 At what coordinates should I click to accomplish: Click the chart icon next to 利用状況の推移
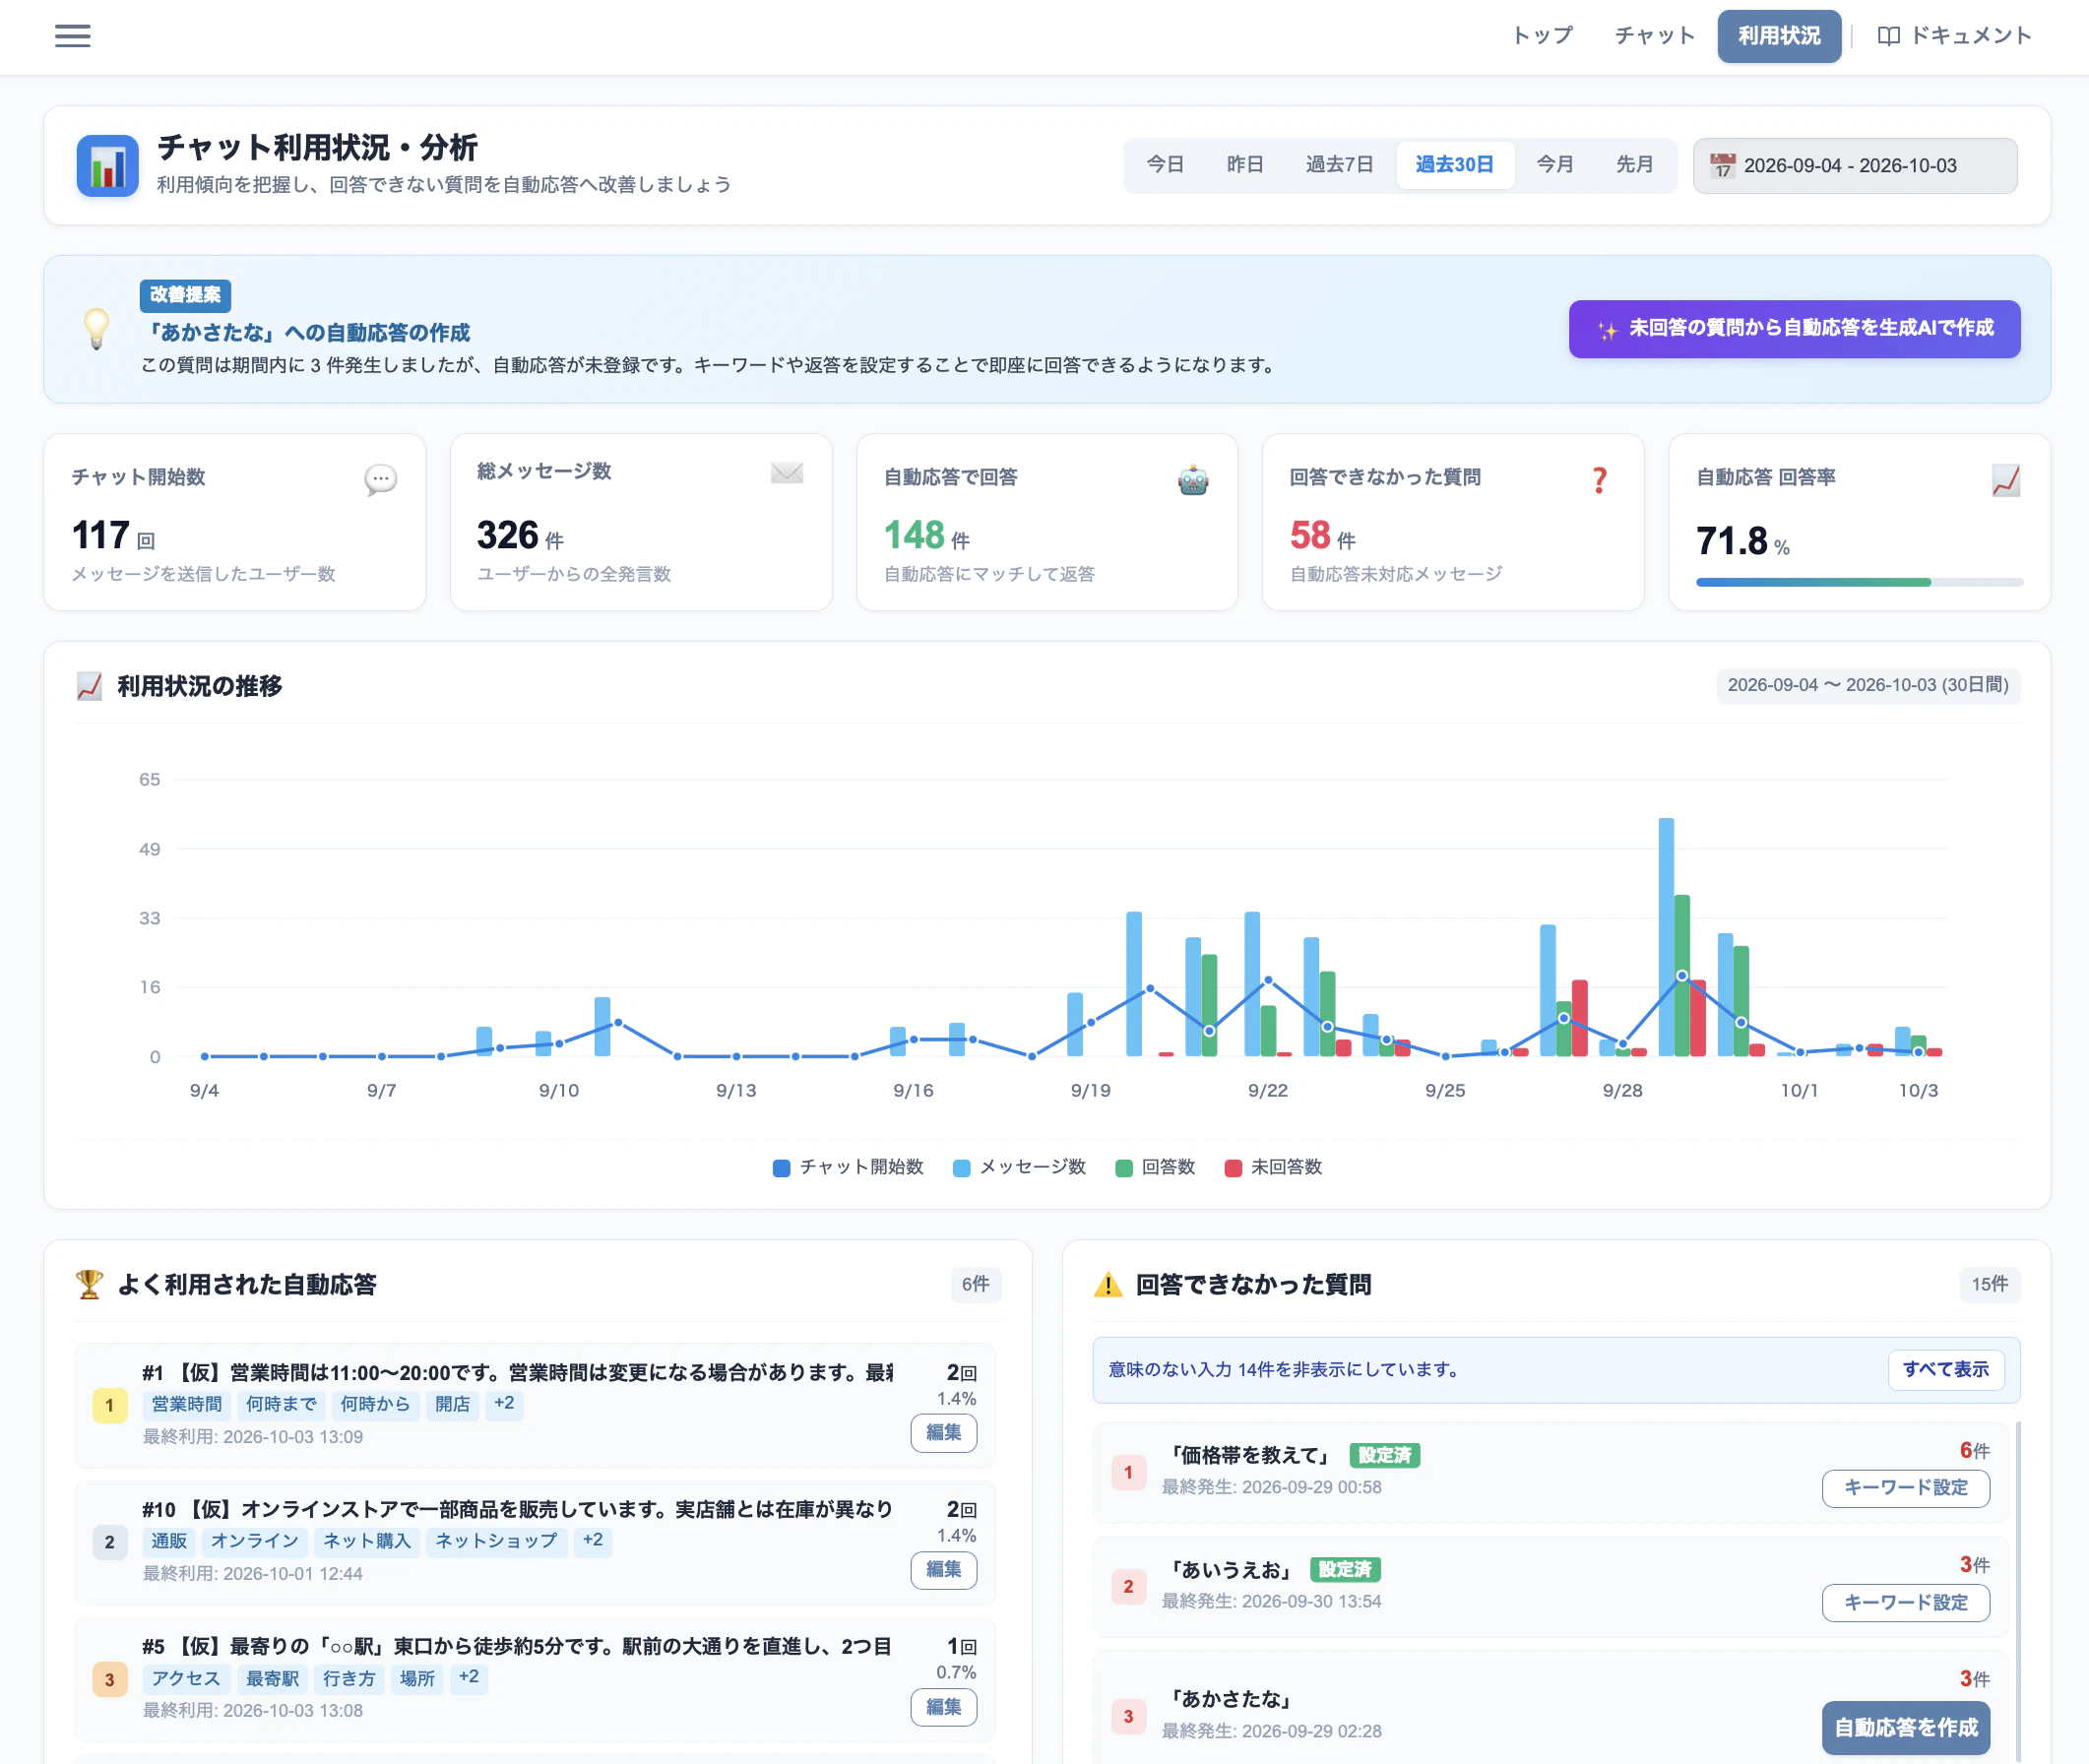tap(89, 686)
